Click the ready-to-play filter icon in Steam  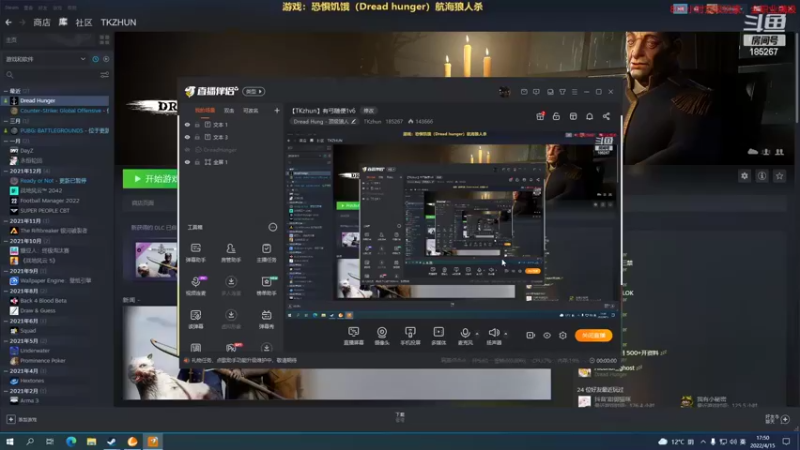[x=106, y=59]
